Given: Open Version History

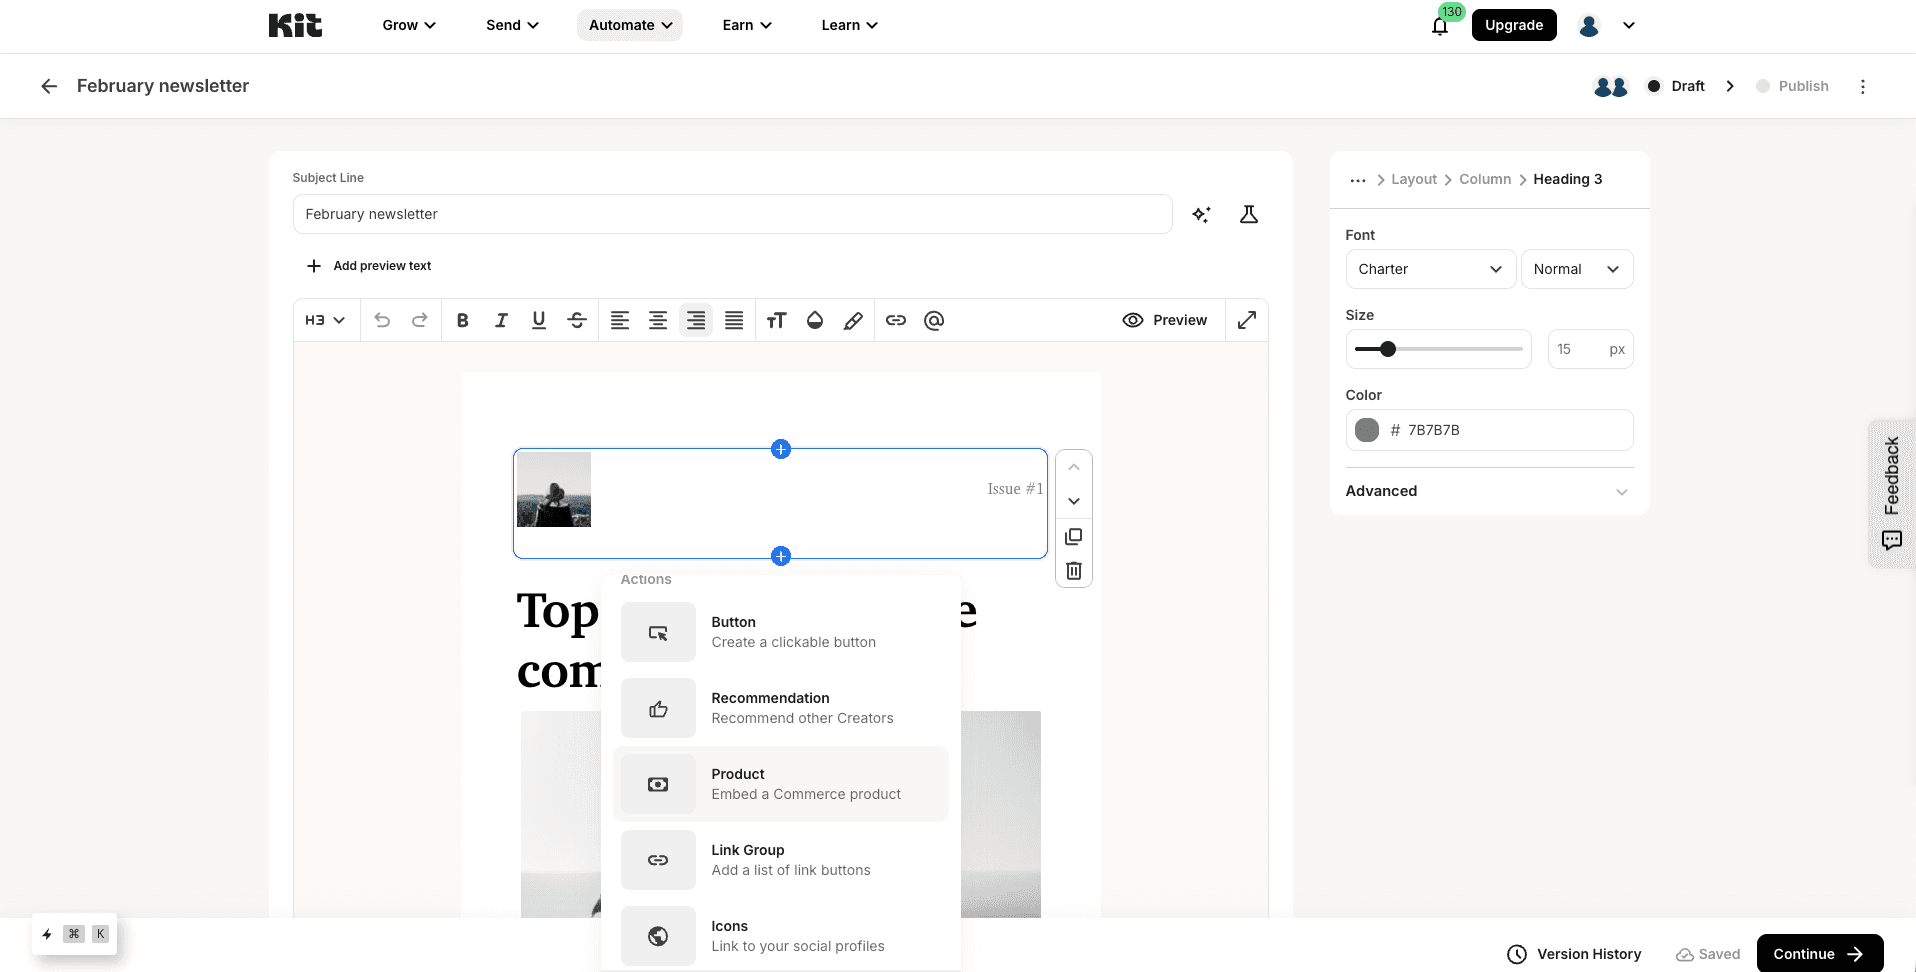Looking at the screenshot, I should click(1574, 954).
